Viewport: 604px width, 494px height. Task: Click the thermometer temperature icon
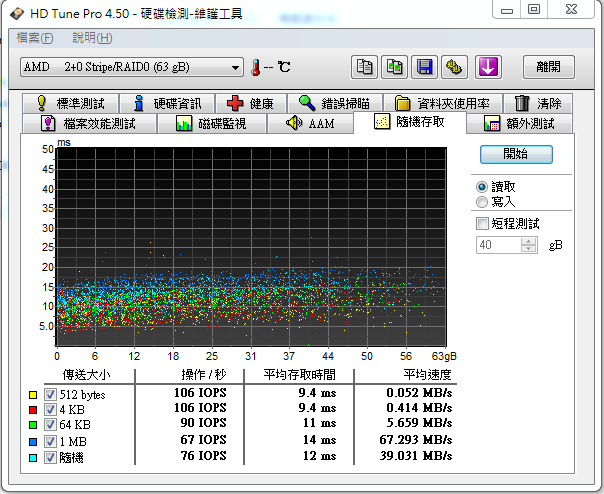click(x=255, y=67)
